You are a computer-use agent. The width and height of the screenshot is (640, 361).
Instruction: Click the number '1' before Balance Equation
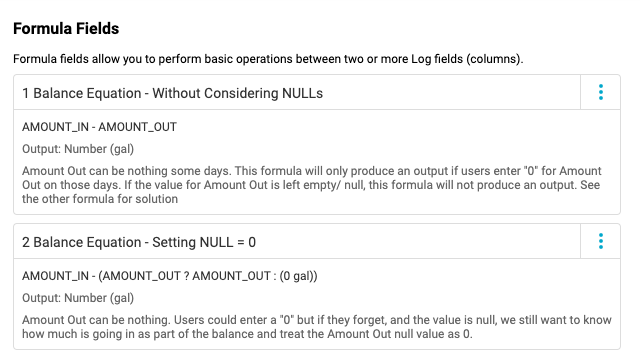25,93
